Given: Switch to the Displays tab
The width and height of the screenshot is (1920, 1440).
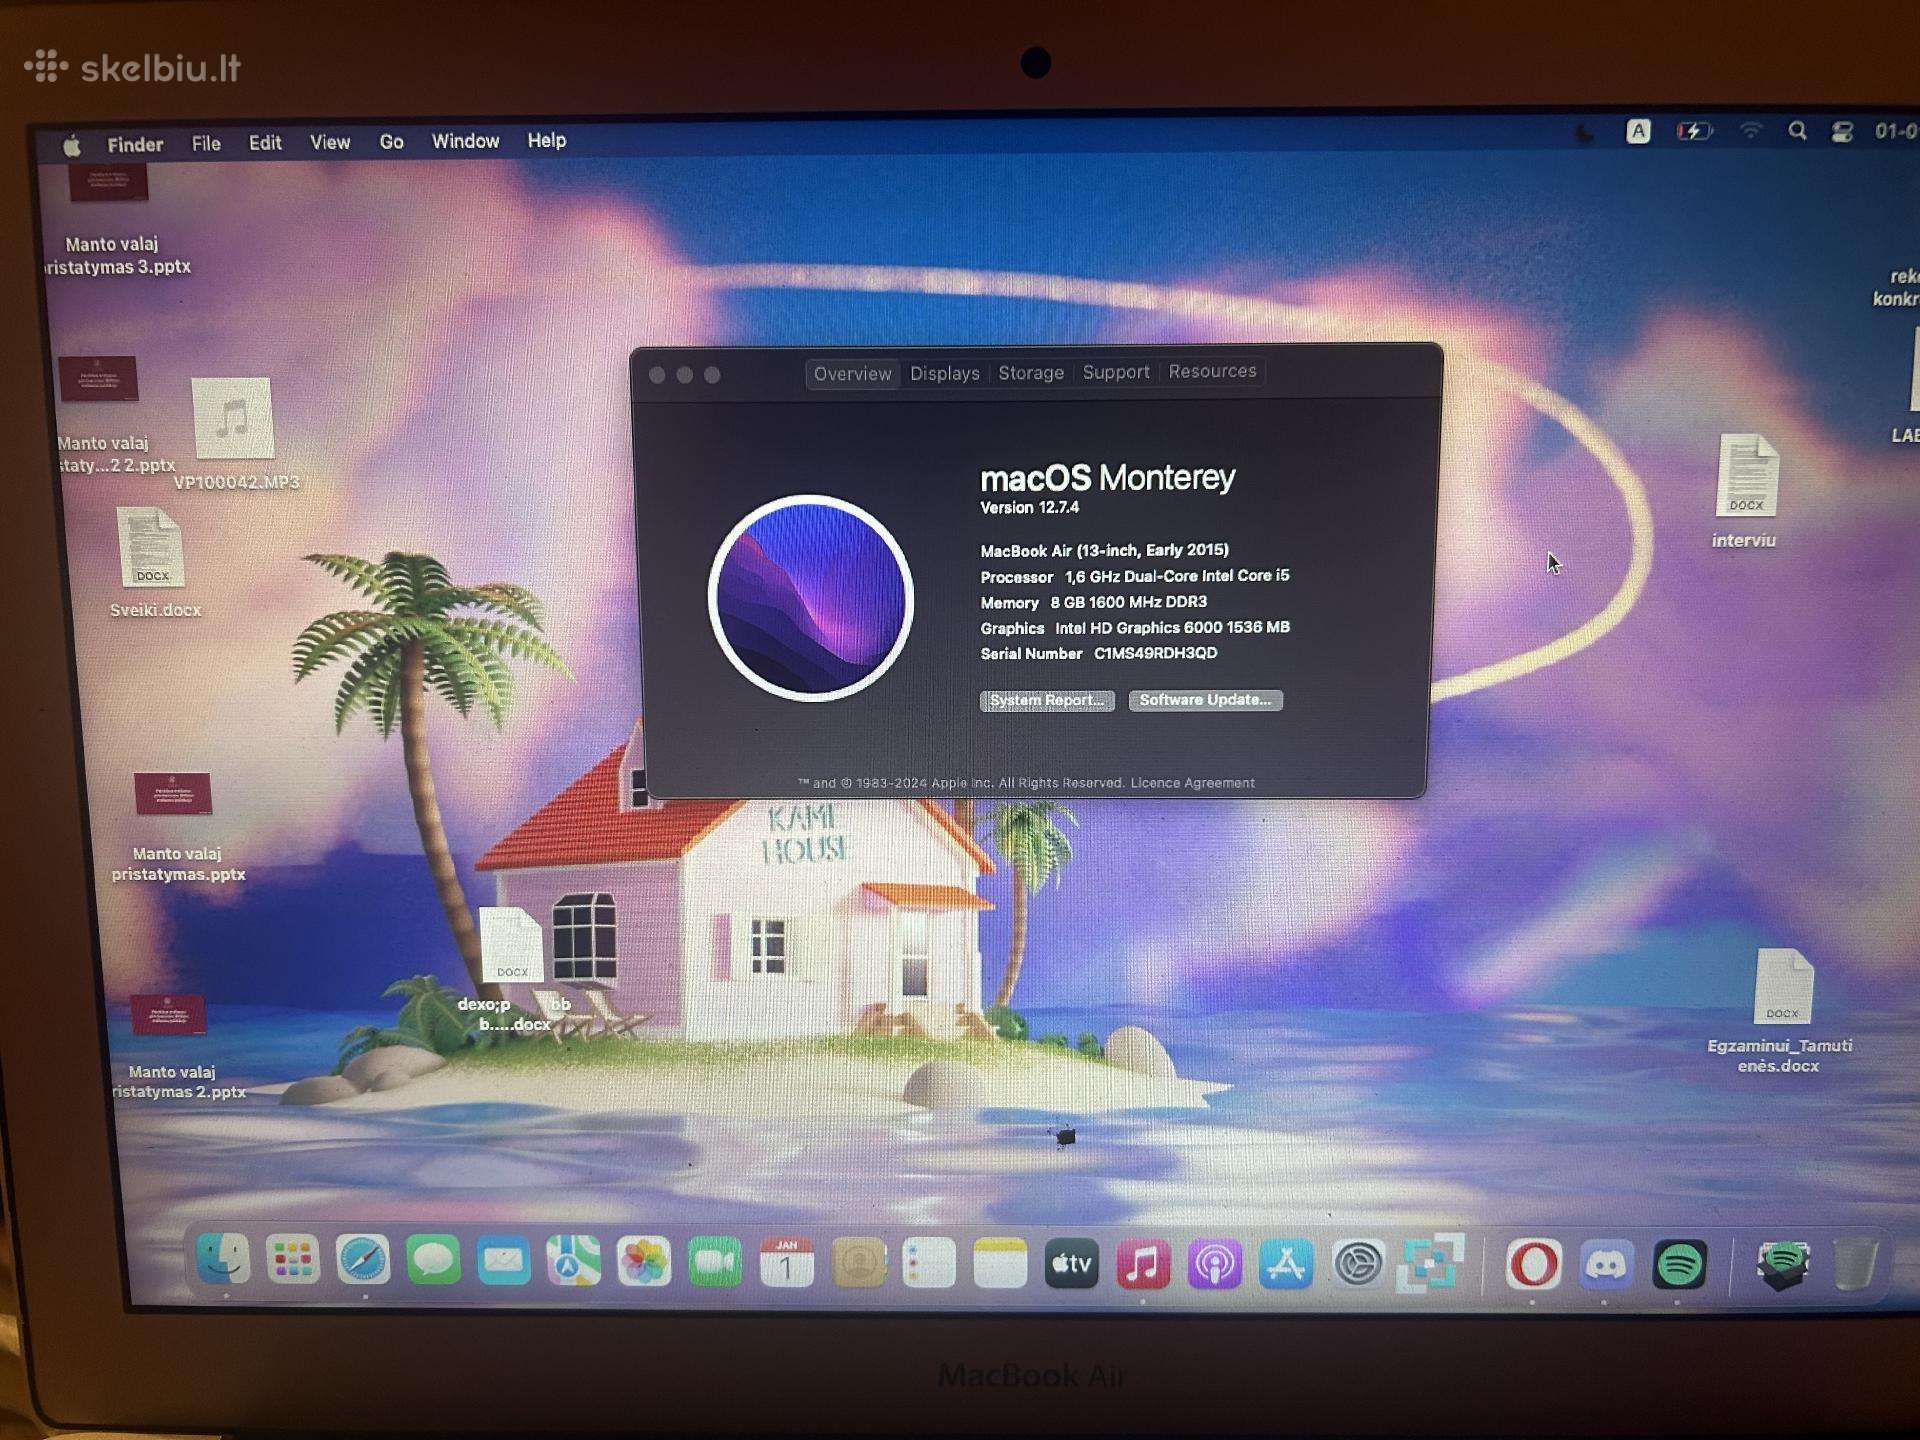Looking at the screenshot, I should pos(945,373).
